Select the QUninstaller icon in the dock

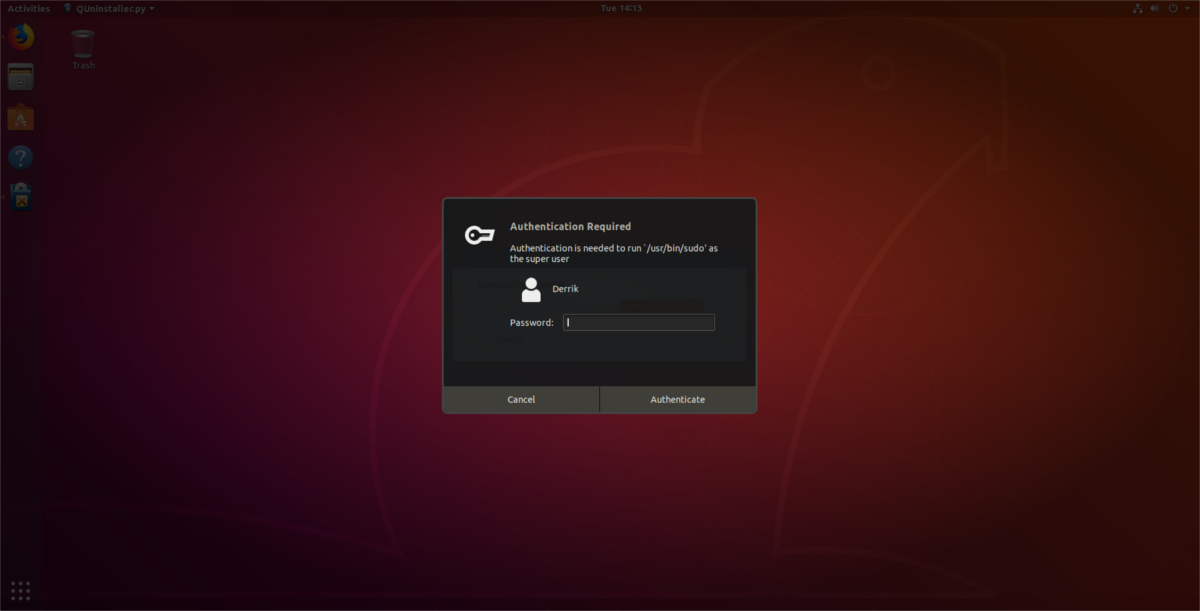coord(20,197)
